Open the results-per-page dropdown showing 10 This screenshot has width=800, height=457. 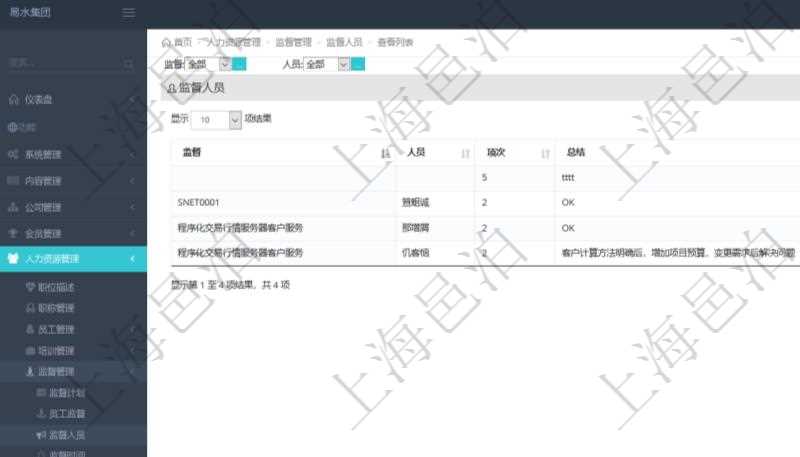[x=216, y=120]
